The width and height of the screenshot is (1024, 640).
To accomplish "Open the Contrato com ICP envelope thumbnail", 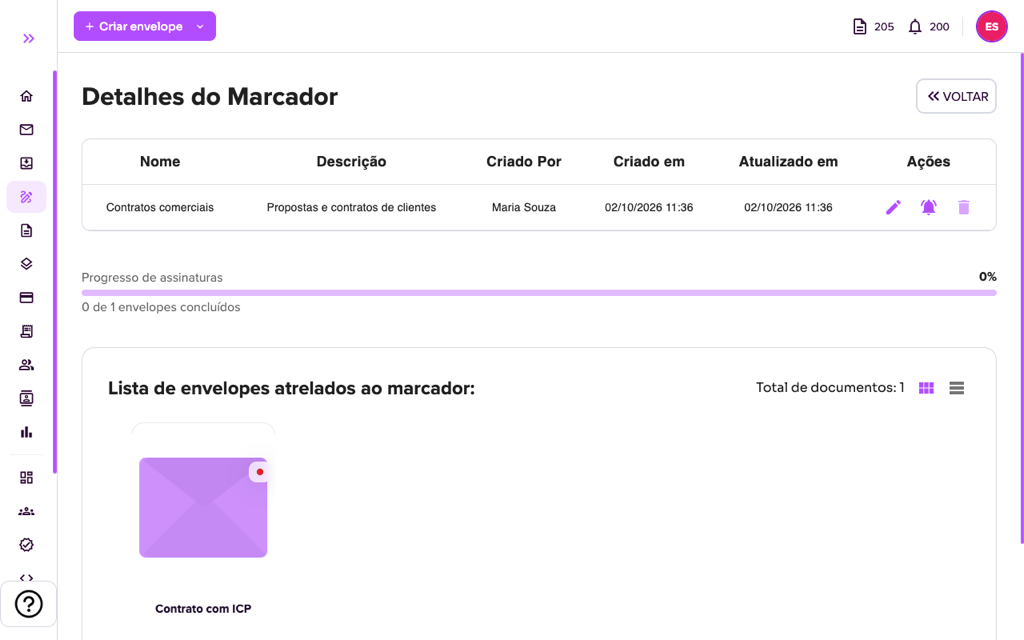I will click(203, 507).
